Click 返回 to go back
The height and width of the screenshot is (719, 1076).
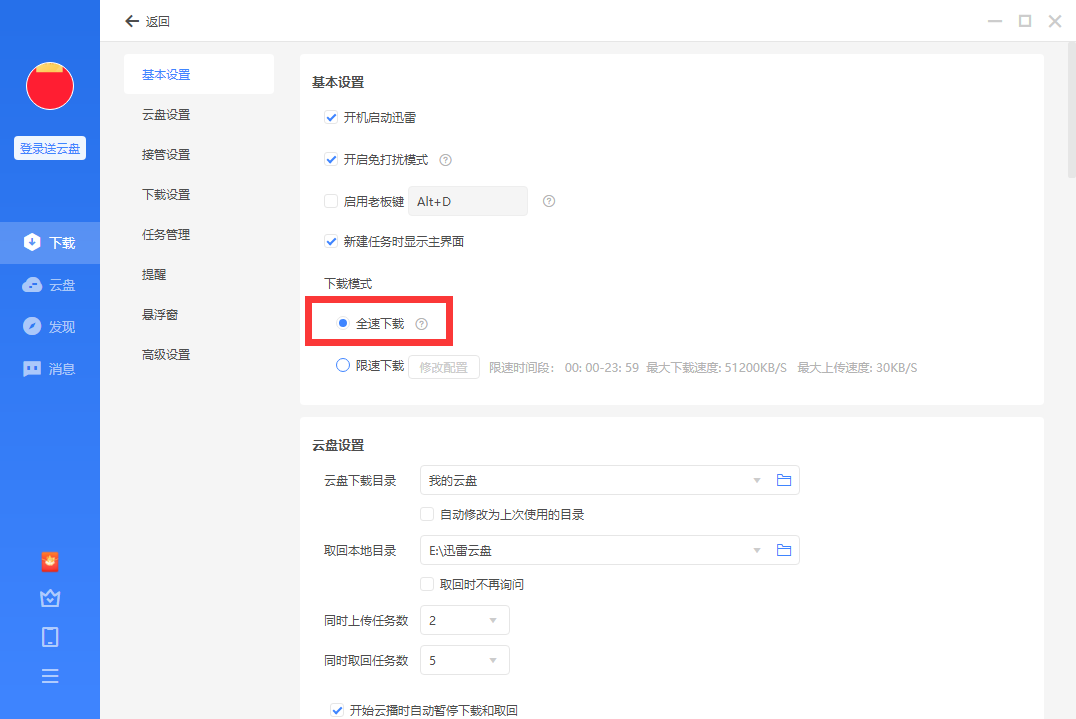pyautogui.click(x=147, y=21)
